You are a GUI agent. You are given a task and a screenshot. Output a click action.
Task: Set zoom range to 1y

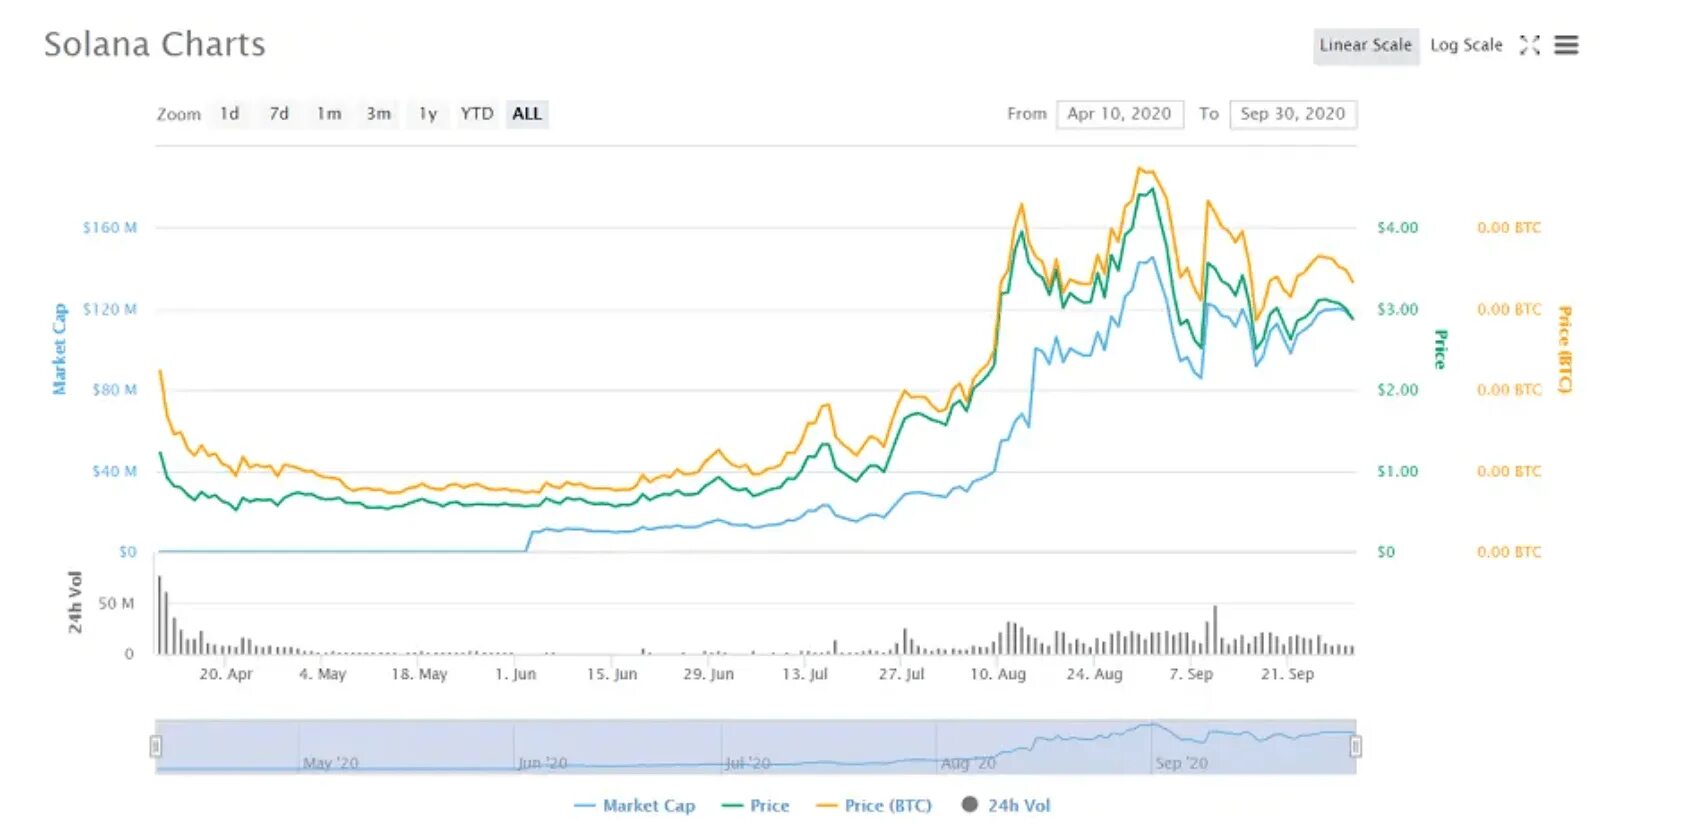pos(428,114)
